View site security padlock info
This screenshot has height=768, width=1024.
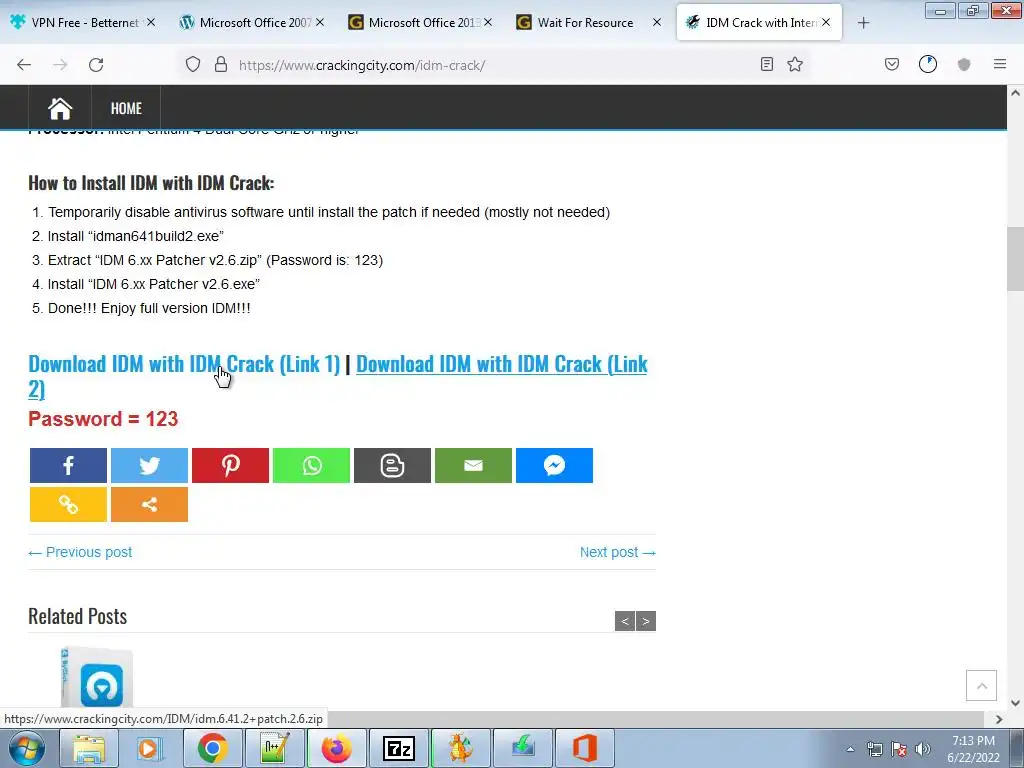click(221, 64)
